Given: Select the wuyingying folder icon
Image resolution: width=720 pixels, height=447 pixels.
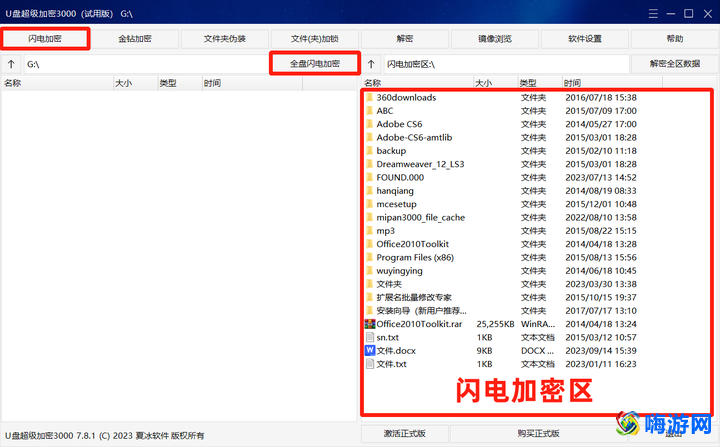Looking at the screenshot, I should [370, 271].
